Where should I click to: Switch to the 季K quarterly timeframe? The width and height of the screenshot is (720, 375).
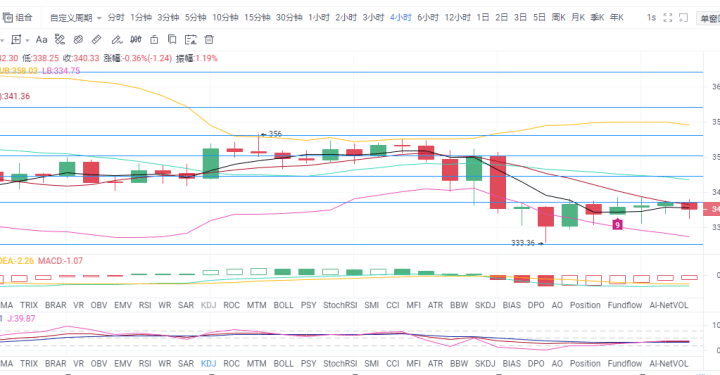[597, 17]
